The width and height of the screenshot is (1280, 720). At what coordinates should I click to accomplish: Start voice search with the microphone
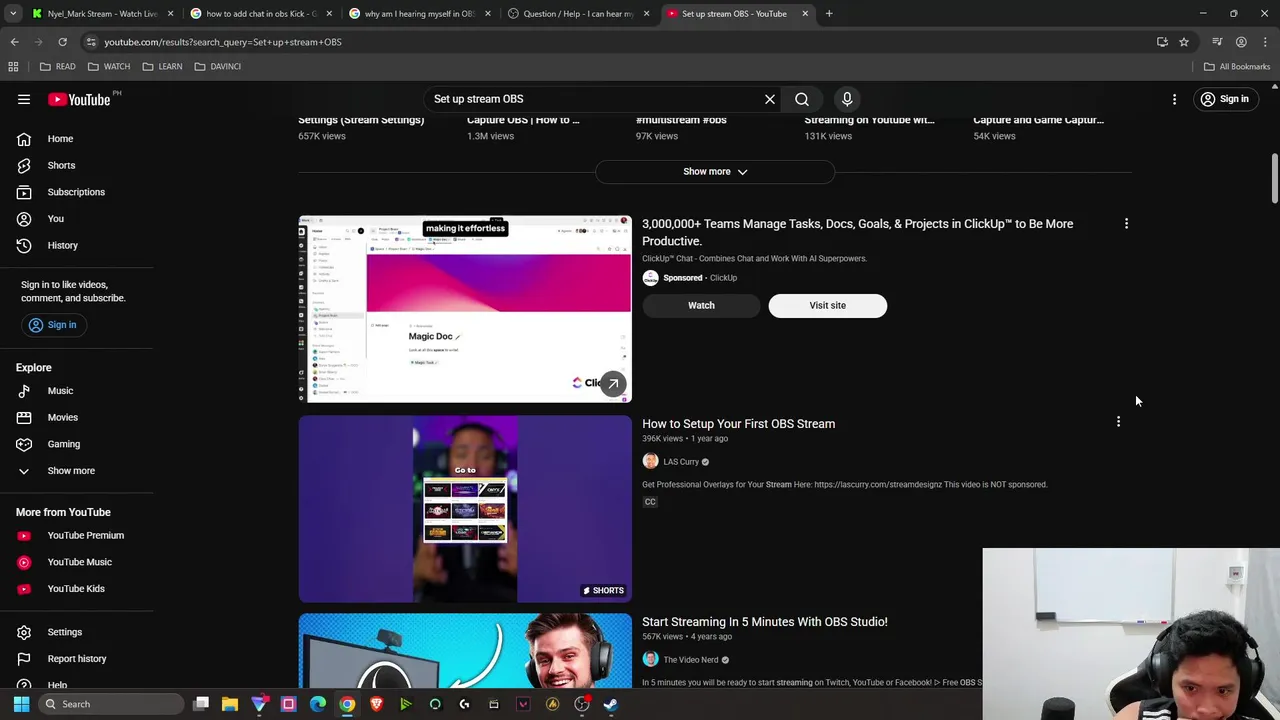click(847, 99)
